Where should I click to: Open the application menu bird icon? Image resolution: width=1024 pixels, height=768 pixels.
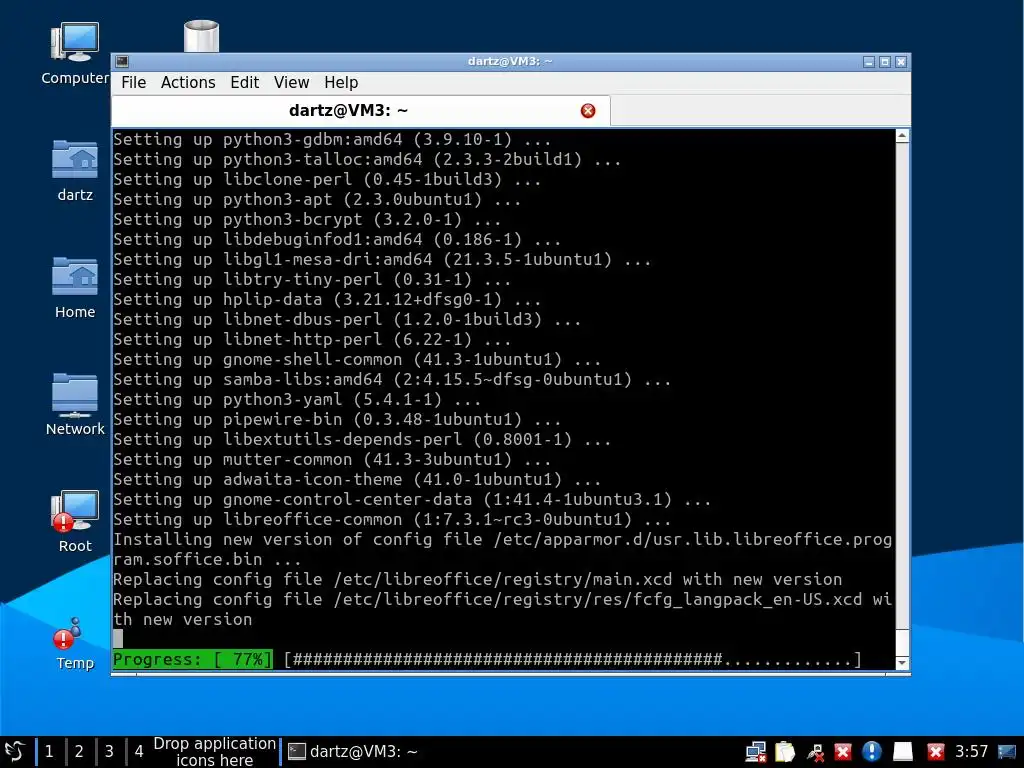[x=14, y=752]
